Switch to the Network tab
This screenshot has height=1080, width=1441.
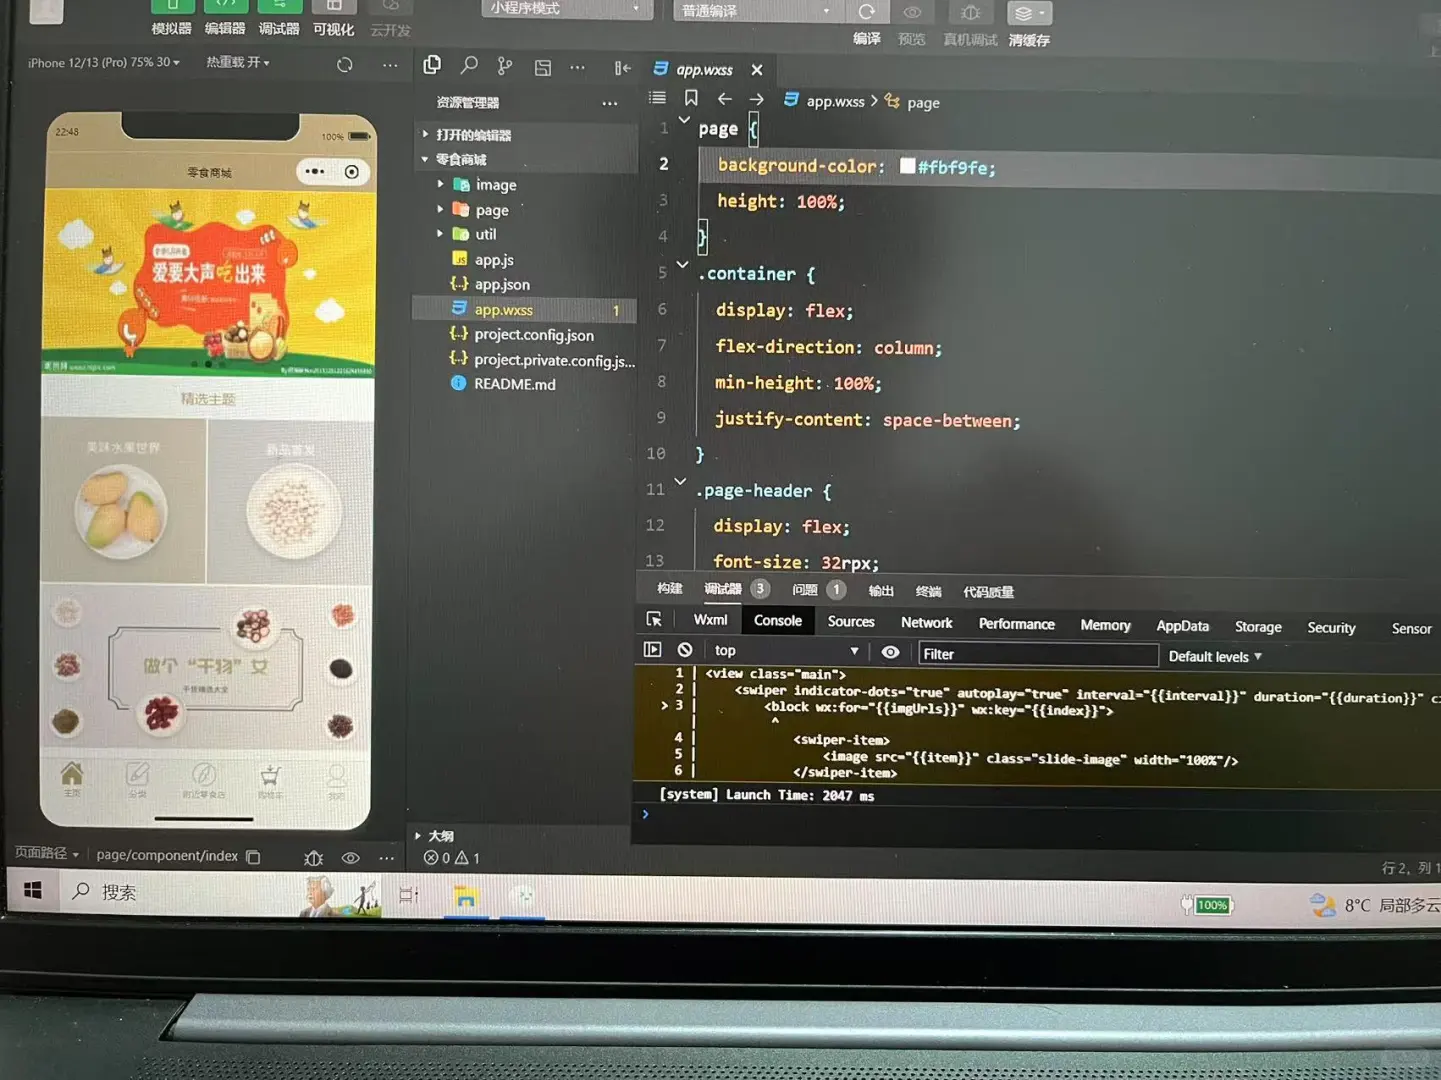(x=926, y=623)
